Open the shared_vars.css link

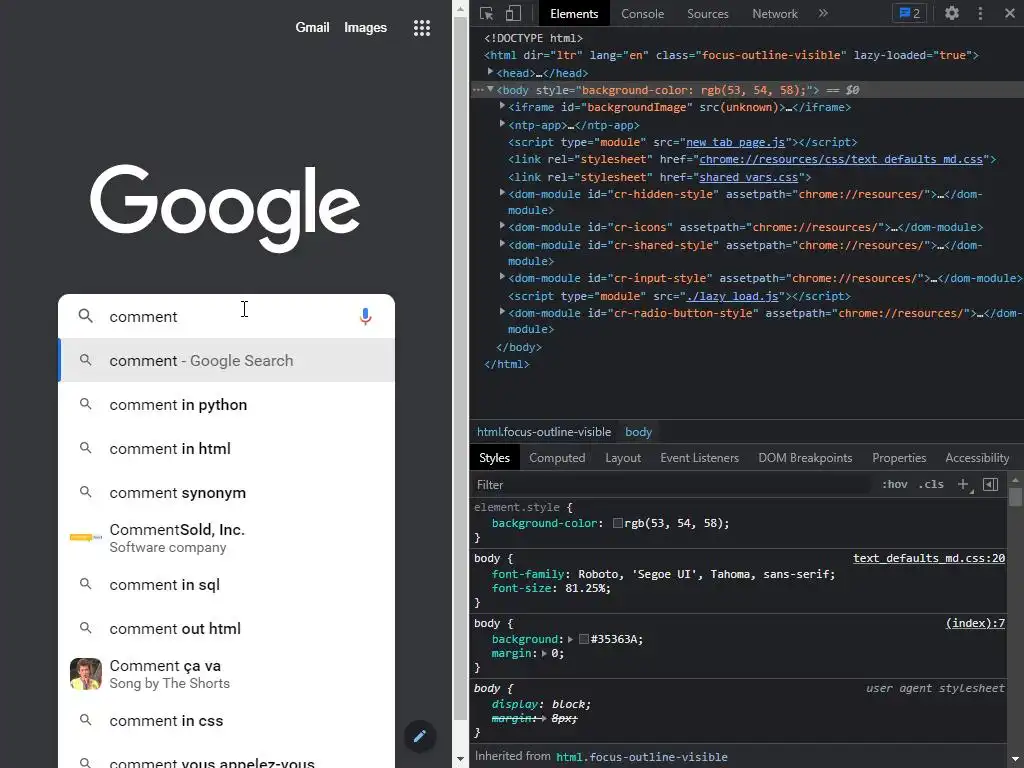tap(748, 177)
